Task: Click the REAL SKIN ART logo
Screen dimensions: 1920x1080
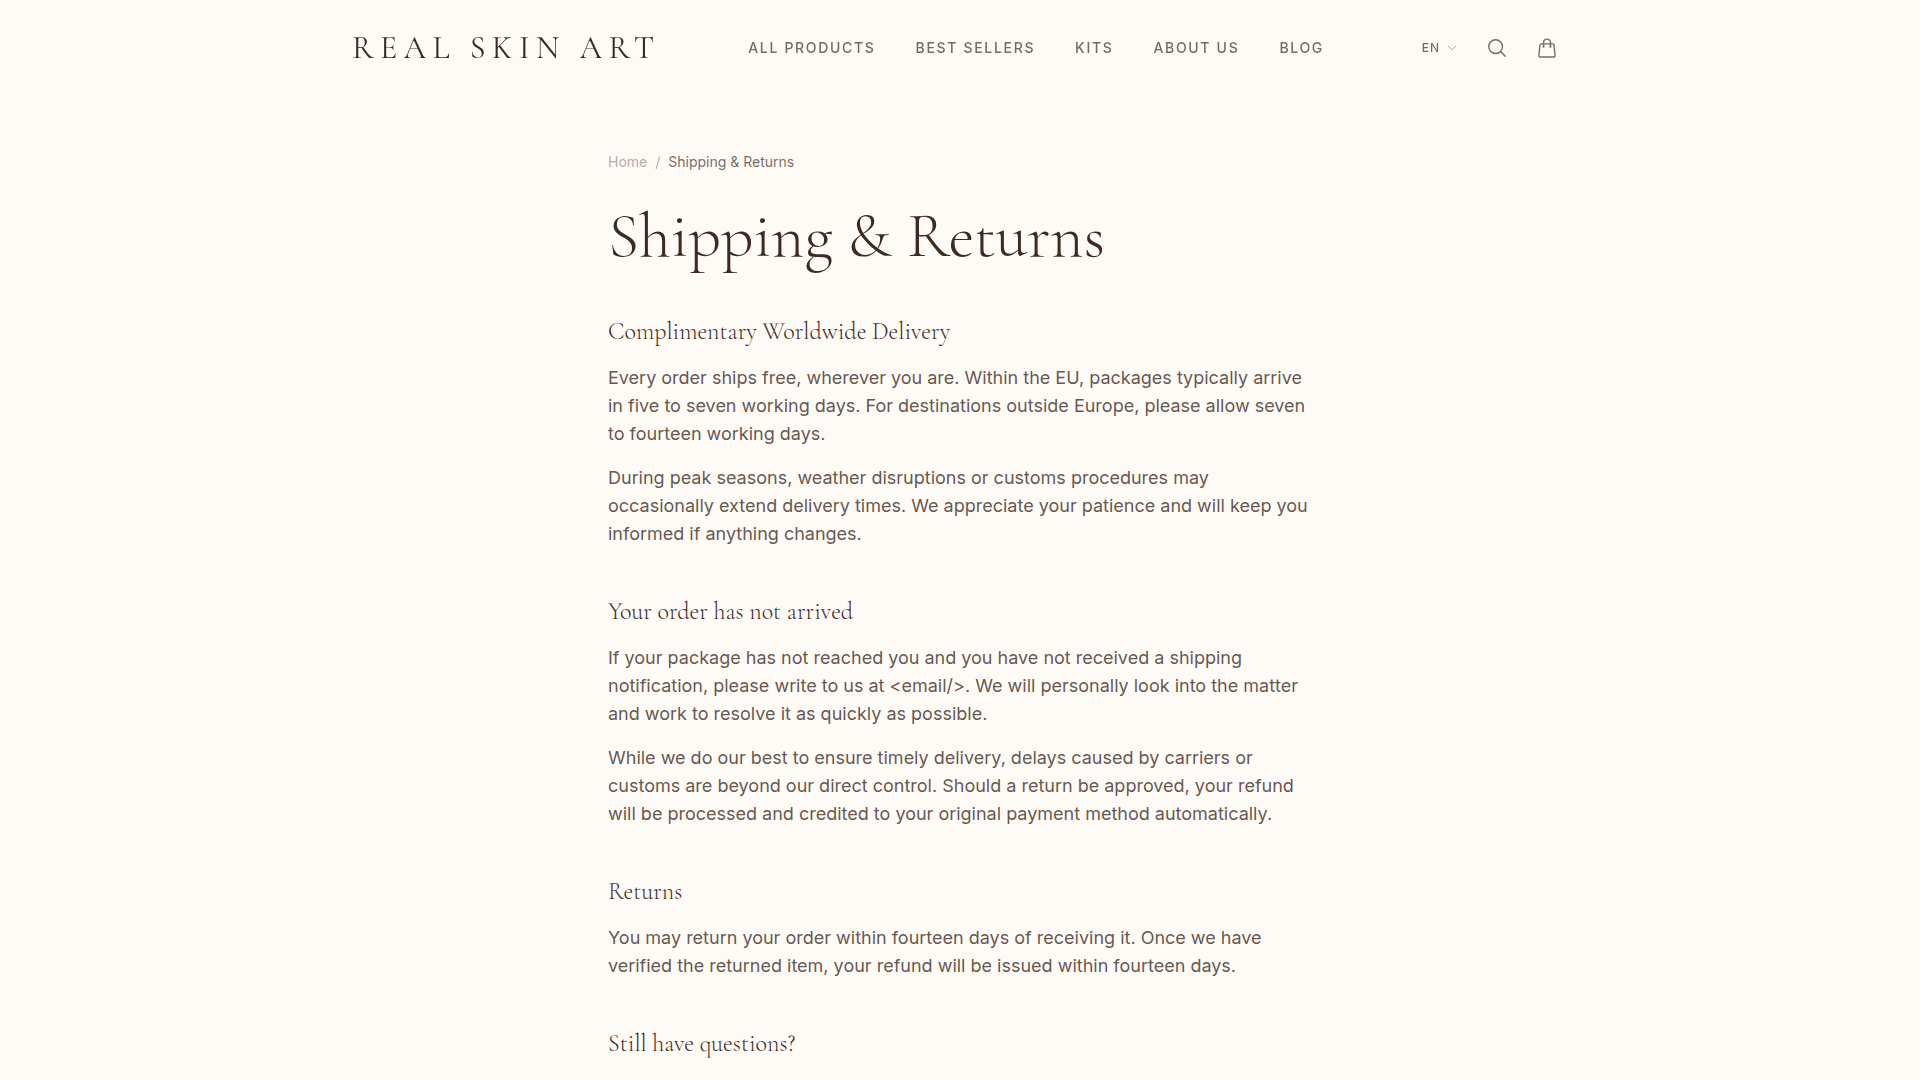Action: 504,48
